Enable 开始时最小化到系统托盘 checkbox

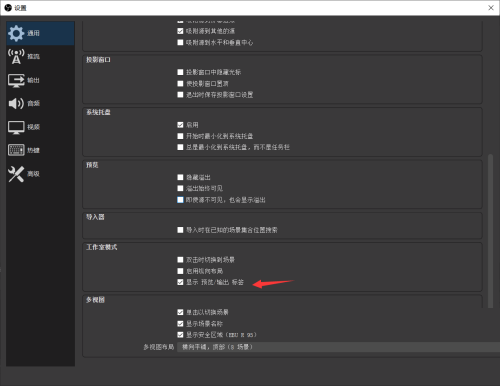coord(180,136)
